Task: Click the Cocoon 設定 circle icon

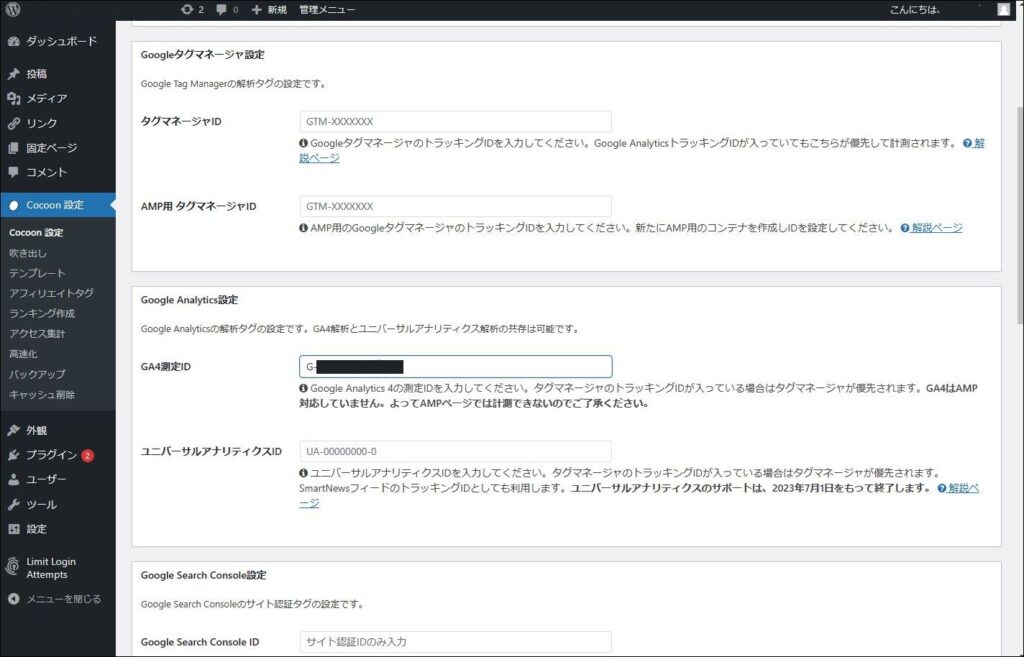Action: (14, 205)
